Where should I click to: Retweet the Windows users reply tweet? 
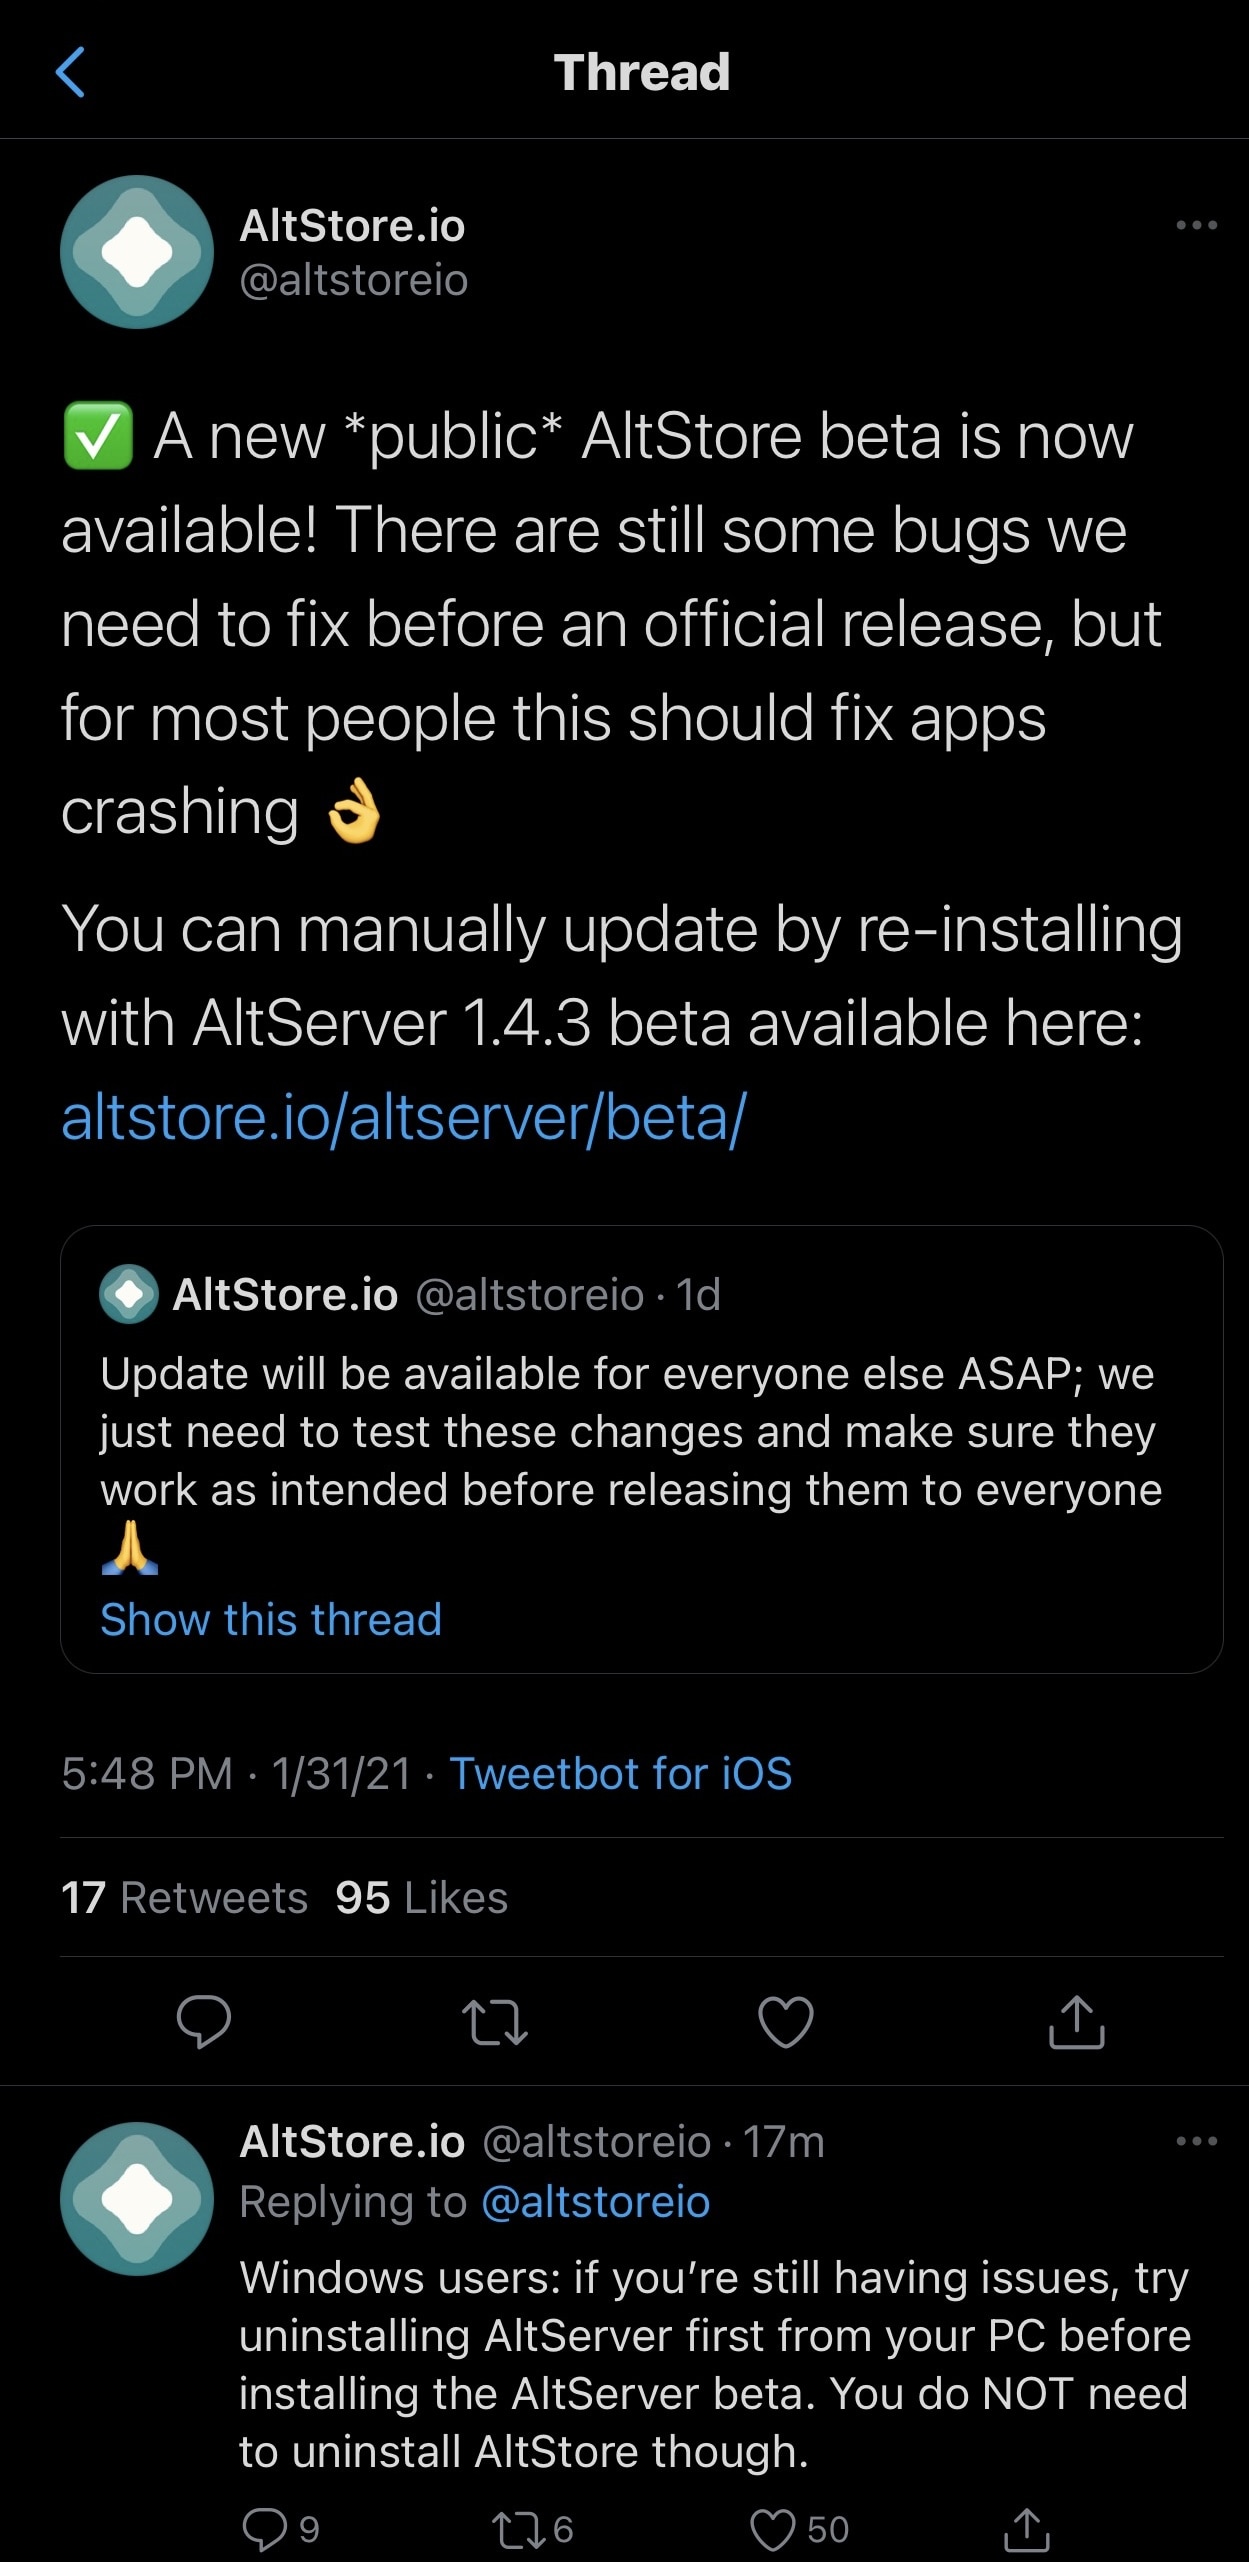(x=518, y=2529)
